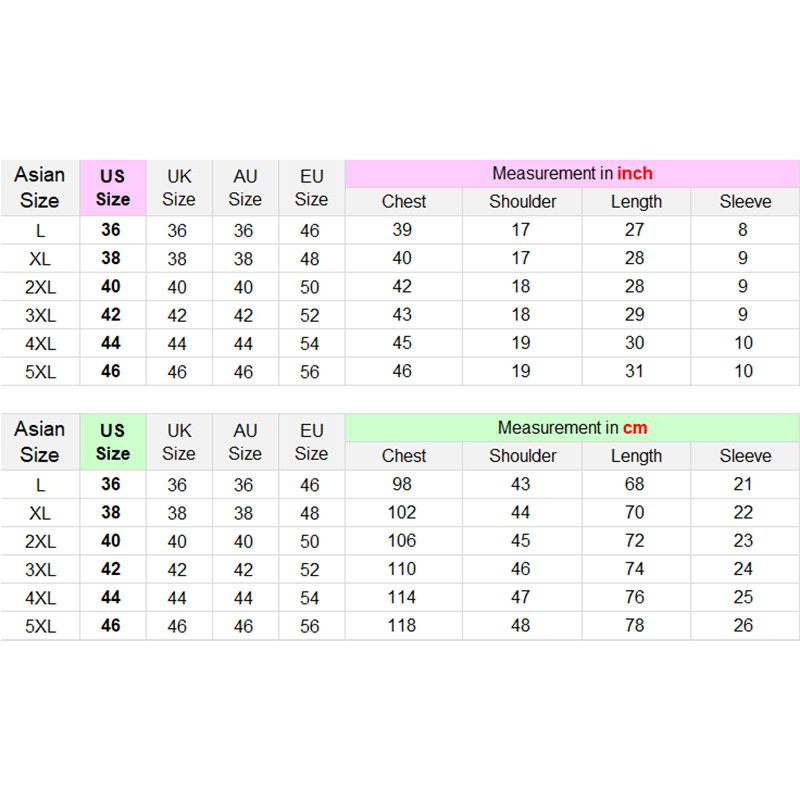Click the Shoulder column header in cm table

522,456
